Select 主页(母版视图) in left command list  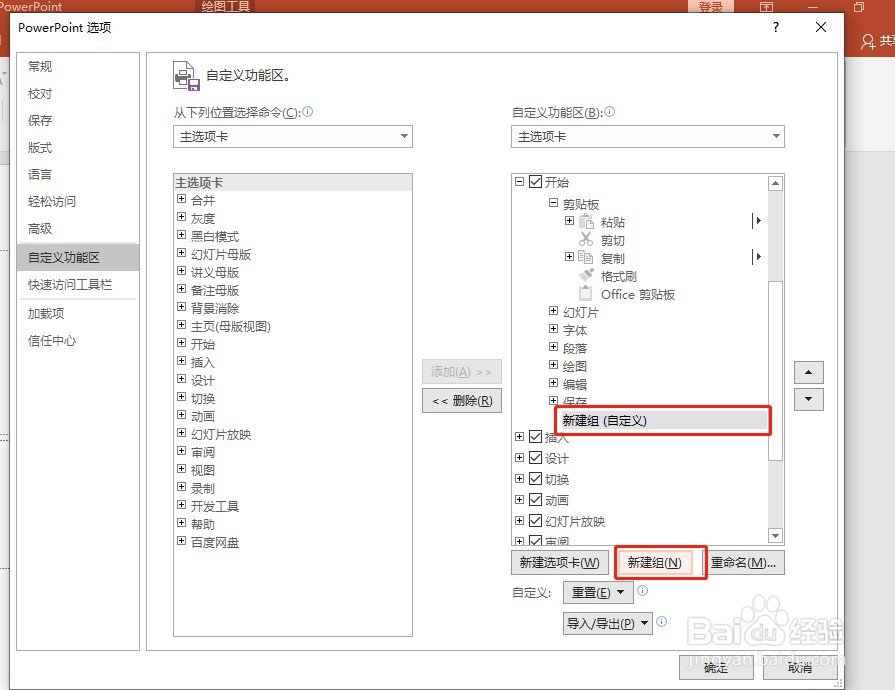pos(231,326)
